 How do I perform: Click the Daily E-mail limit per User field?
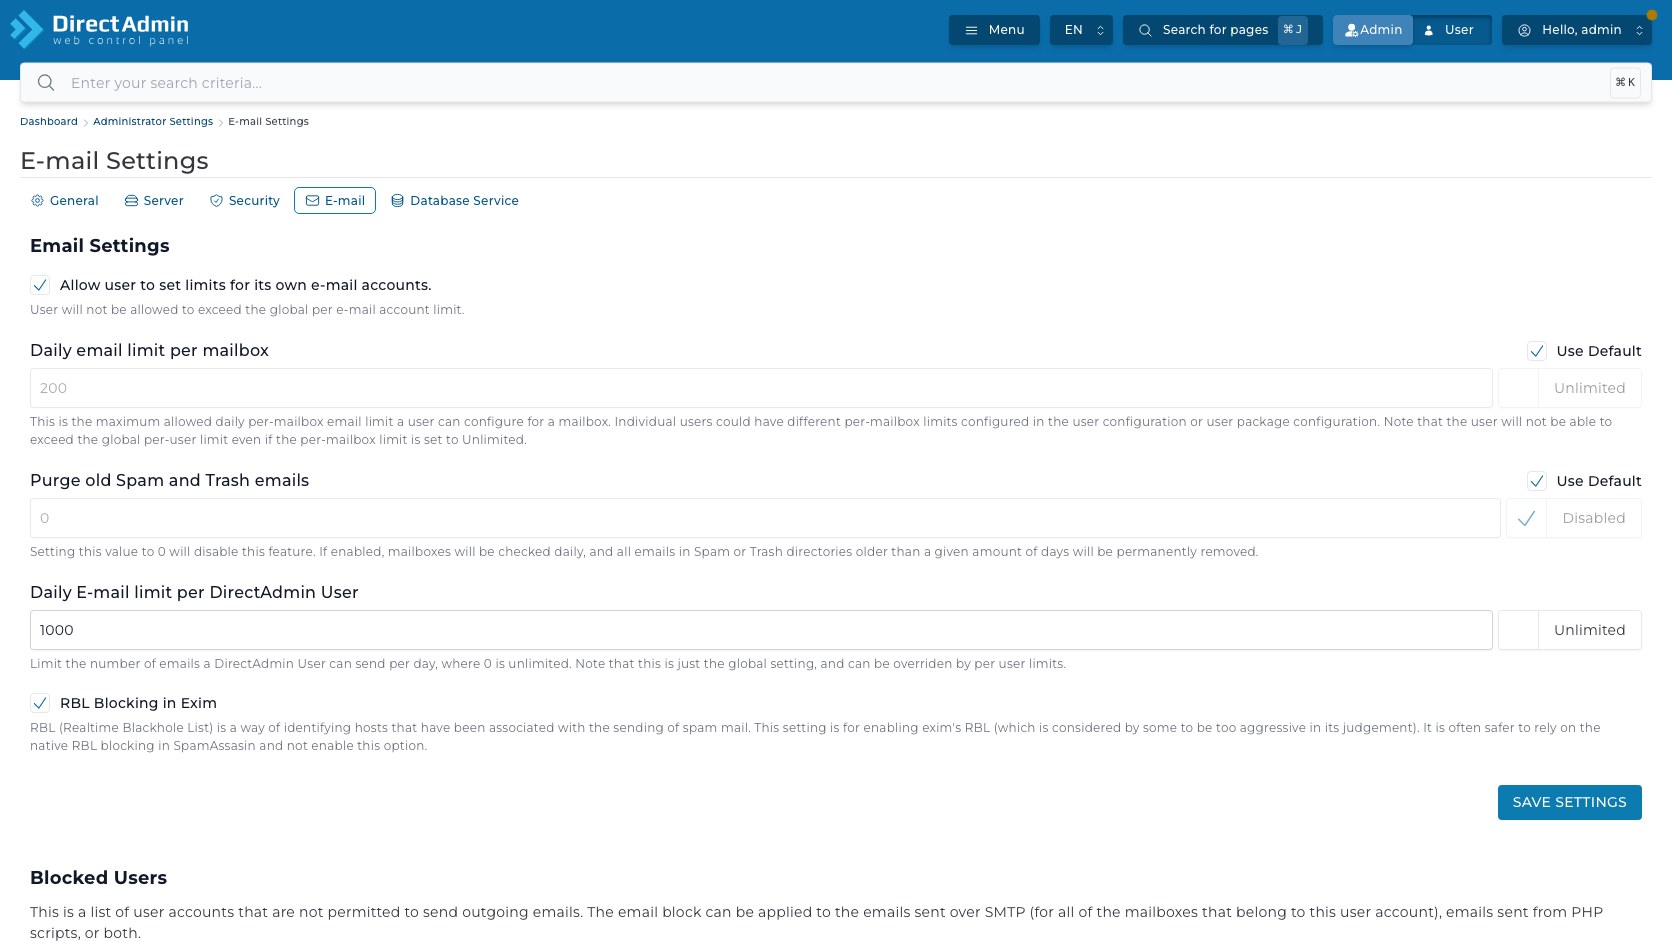[761, 630]
